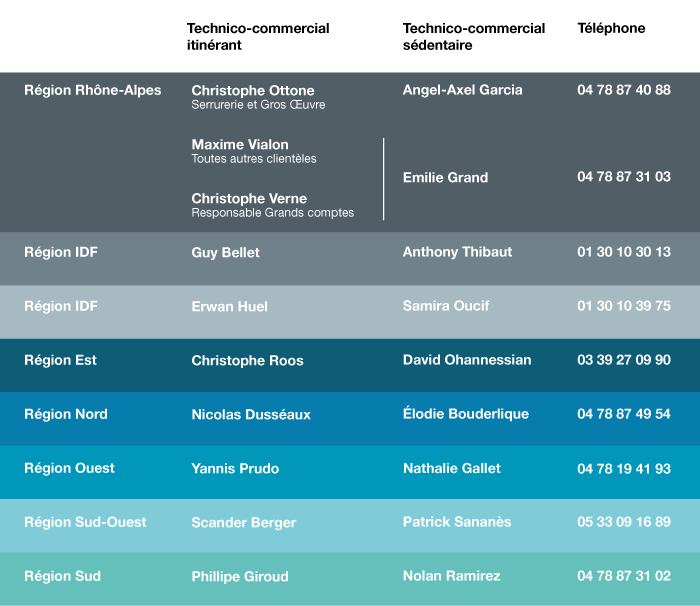Click the Région Nord label

point(66,414)
